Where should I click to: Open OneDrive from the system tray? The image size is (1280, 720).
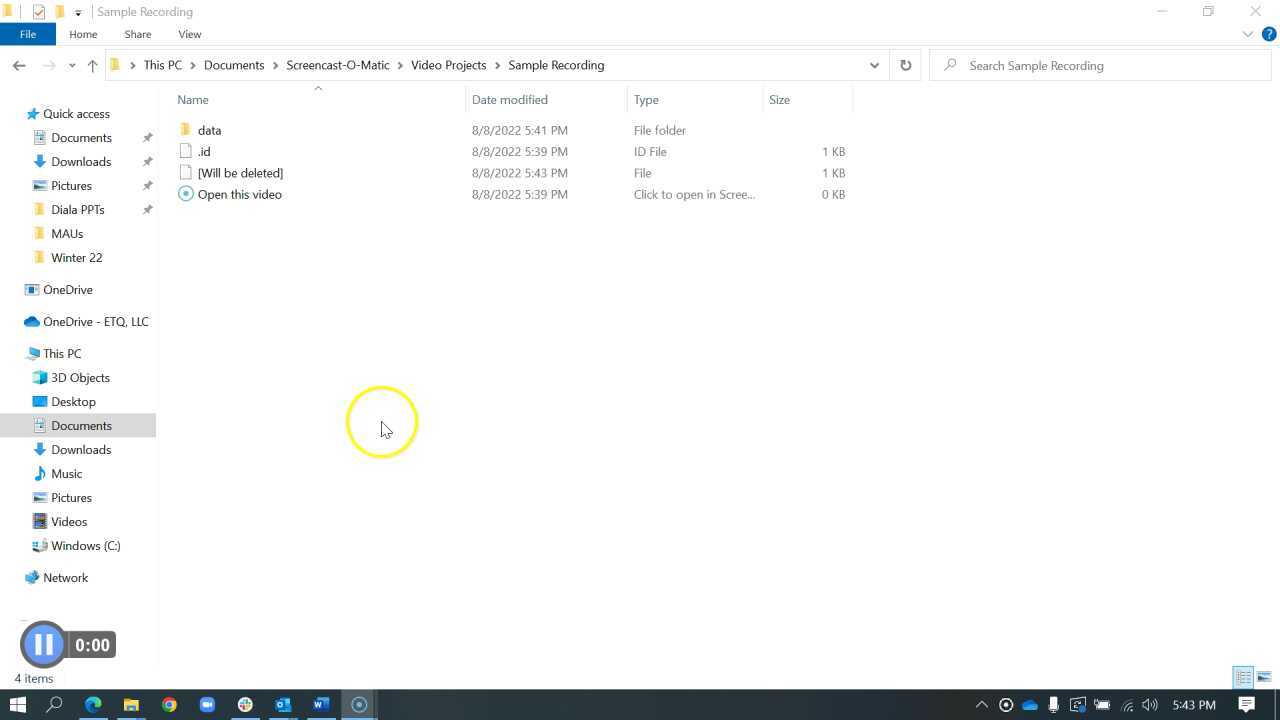1030,704
